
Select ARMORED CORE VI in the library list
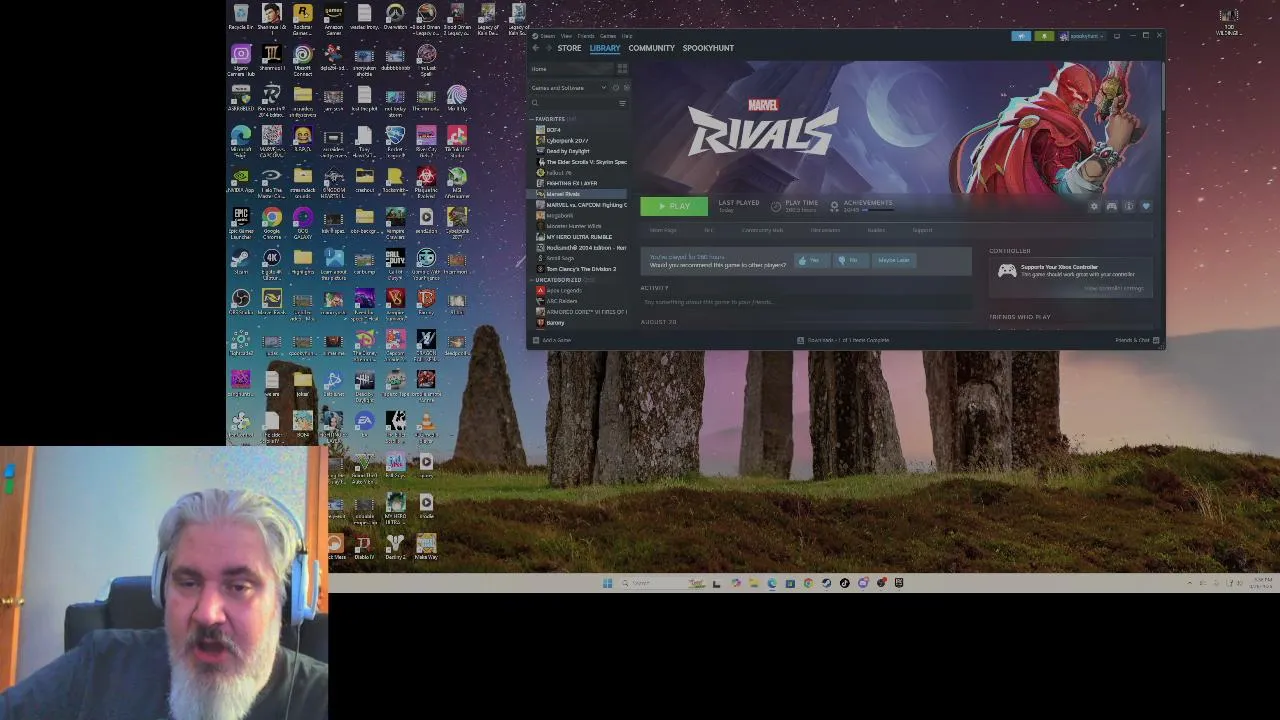582,312
